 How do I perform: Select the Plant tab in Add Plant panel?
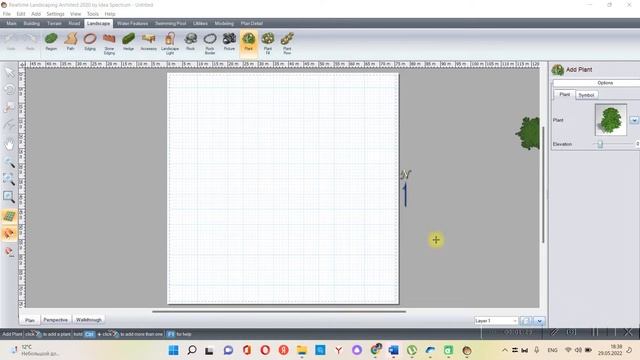tap(564, 94)
